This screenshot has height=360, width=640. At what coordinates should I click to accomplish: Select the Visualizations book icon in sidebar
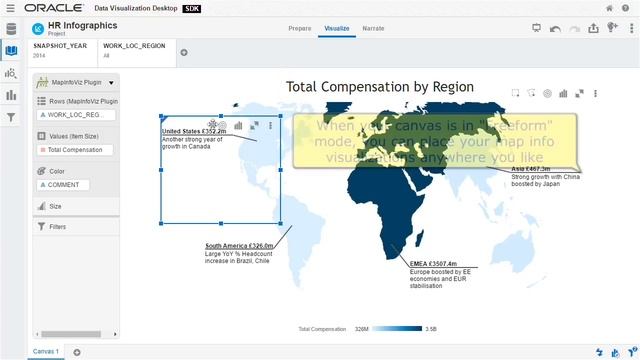(x=11, y=51)
